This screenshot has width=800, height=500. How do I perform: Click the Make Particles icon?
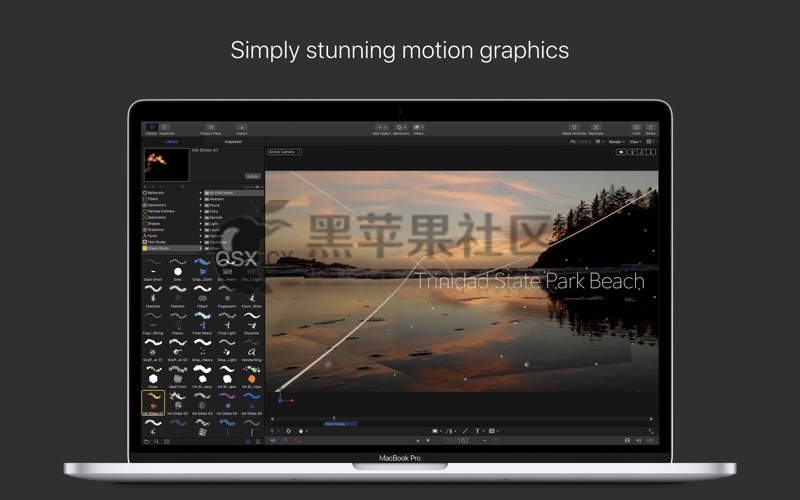coord(574,129)
